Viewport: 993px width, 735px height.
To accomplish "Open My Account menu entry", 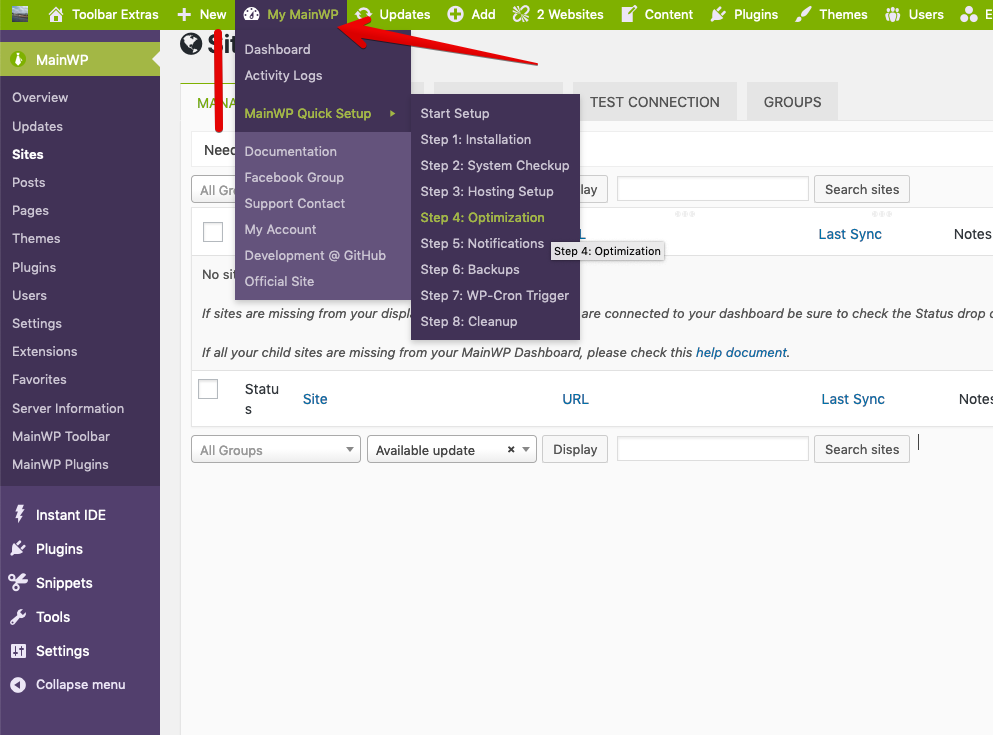I will [280, 229].
